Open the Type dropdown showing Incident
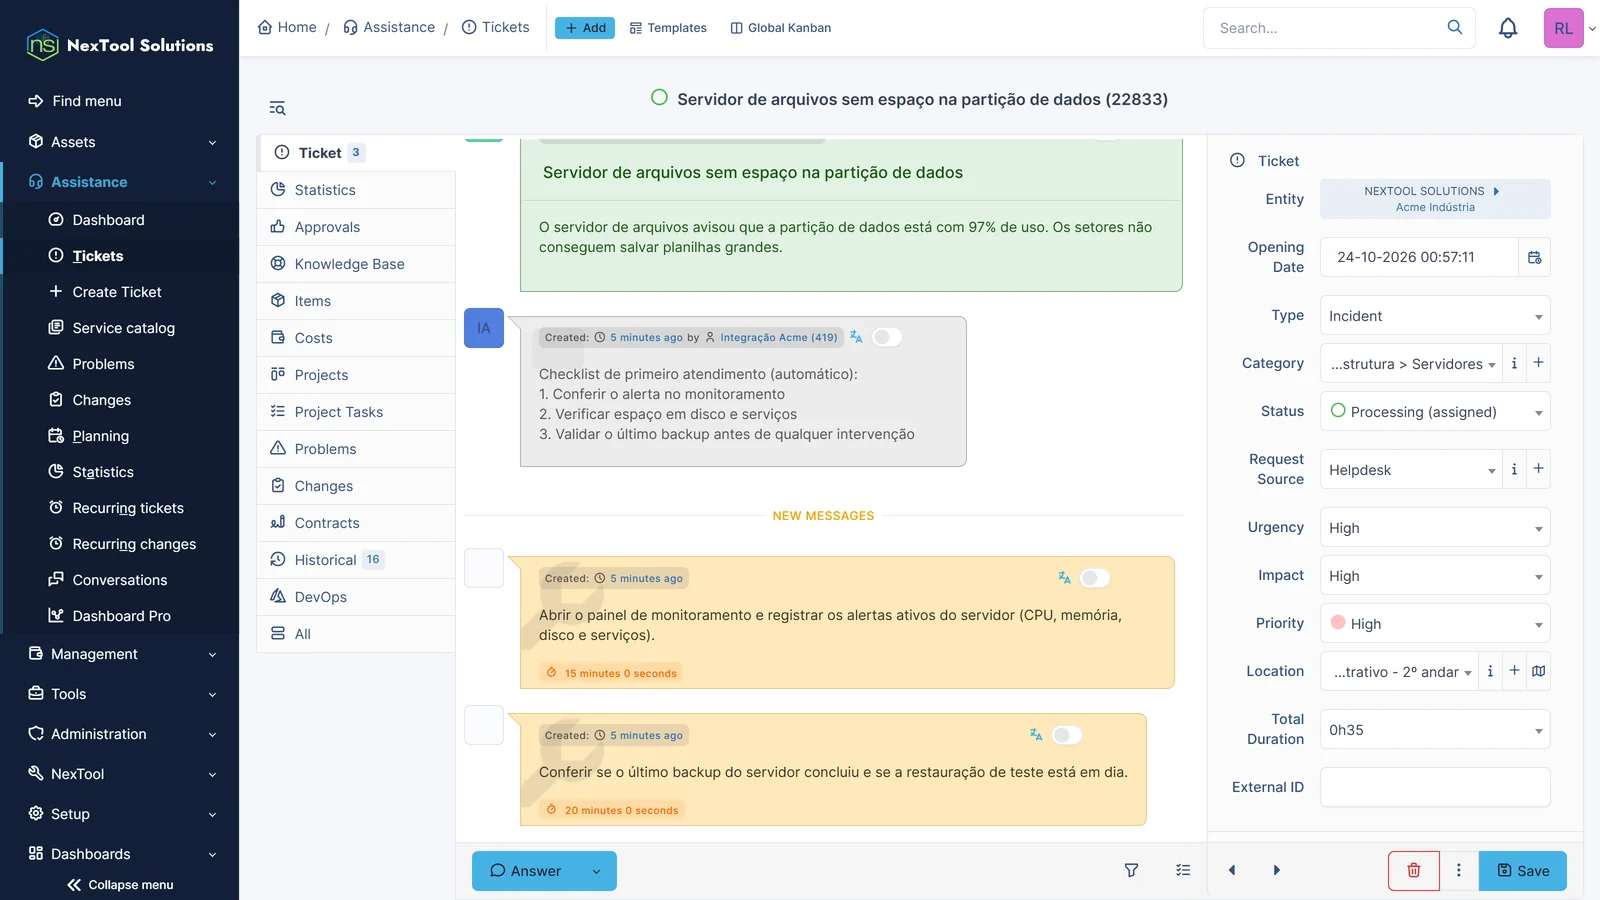Image resolution: width=1600 pixels, height=900 pixels. [x=1435, y=316]
